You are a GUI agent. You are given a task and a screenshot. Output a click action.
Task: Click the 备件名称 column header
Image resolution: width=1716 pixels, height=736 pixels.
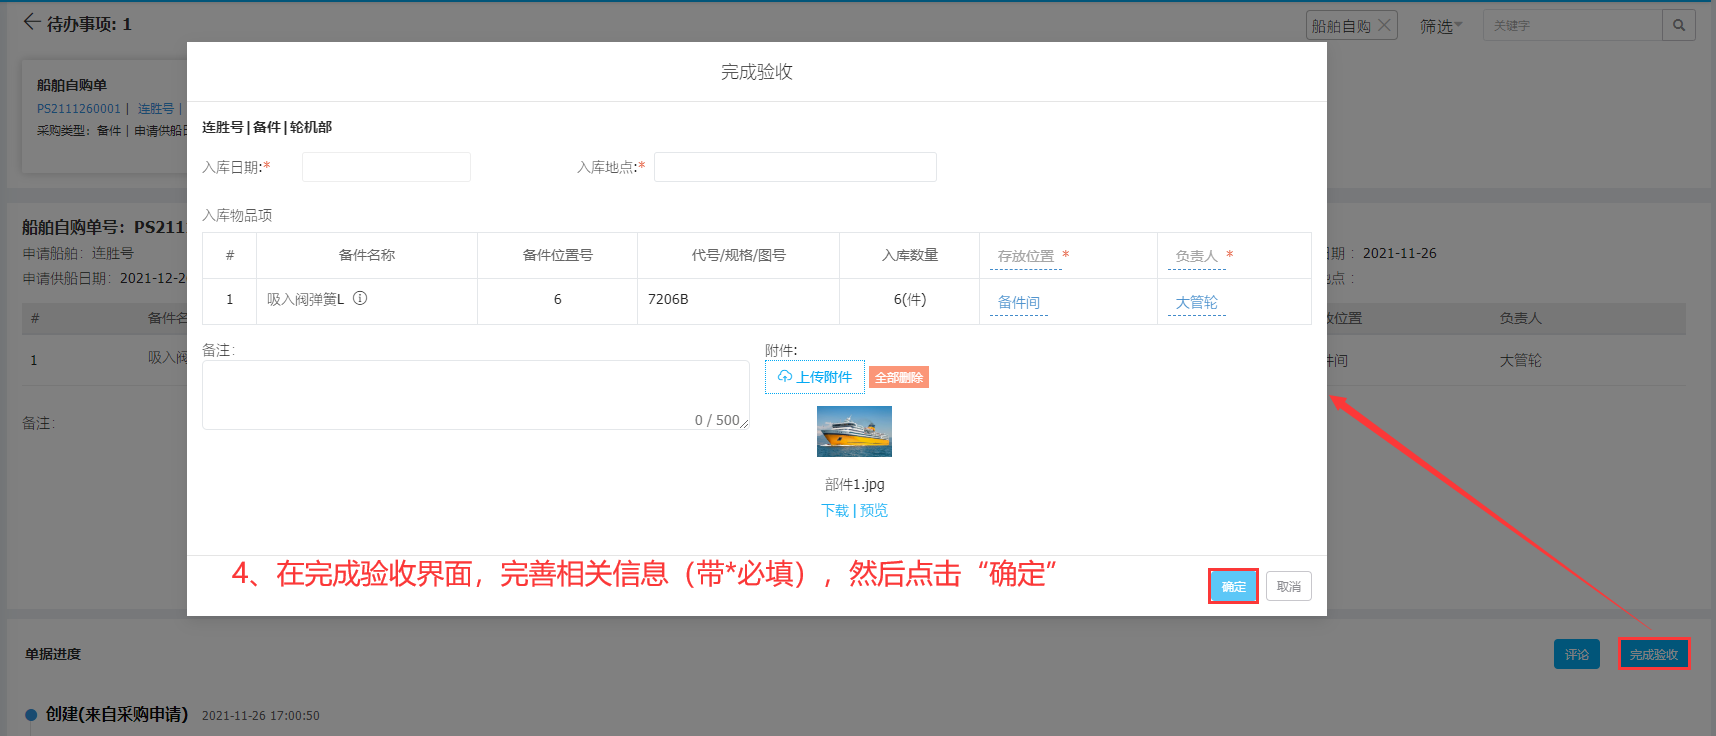[367, 255]
